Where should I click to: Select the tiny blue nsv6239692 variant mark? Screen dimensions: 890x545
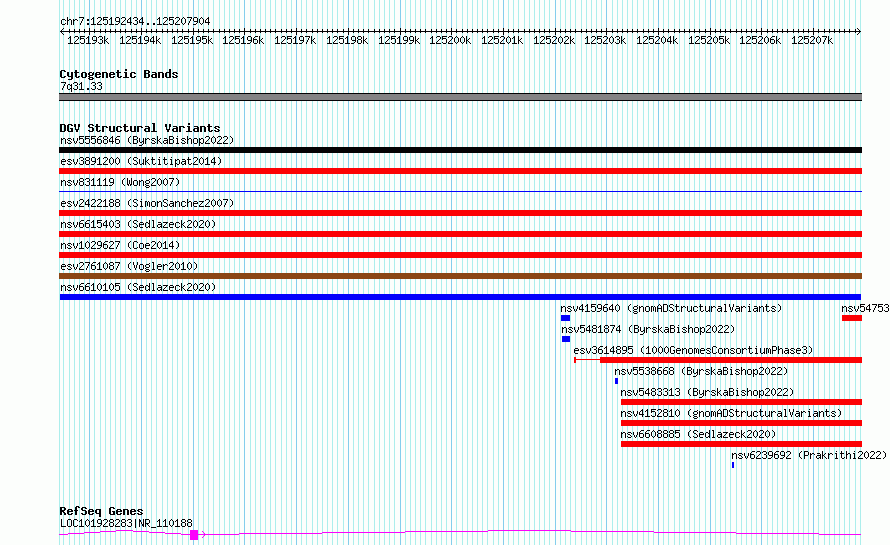733,465
